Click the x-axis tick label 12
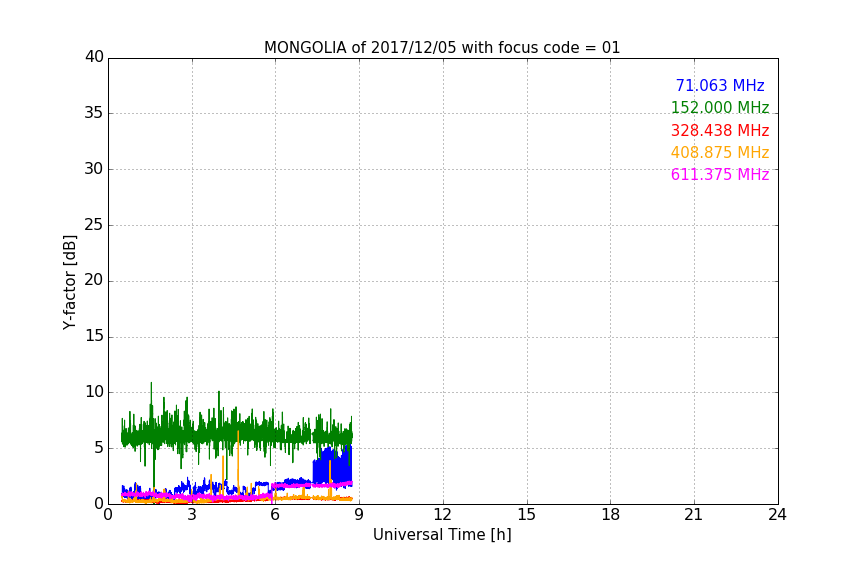This screenshot has width=864, height=576. pyautogui.click(x=443, y=515)
